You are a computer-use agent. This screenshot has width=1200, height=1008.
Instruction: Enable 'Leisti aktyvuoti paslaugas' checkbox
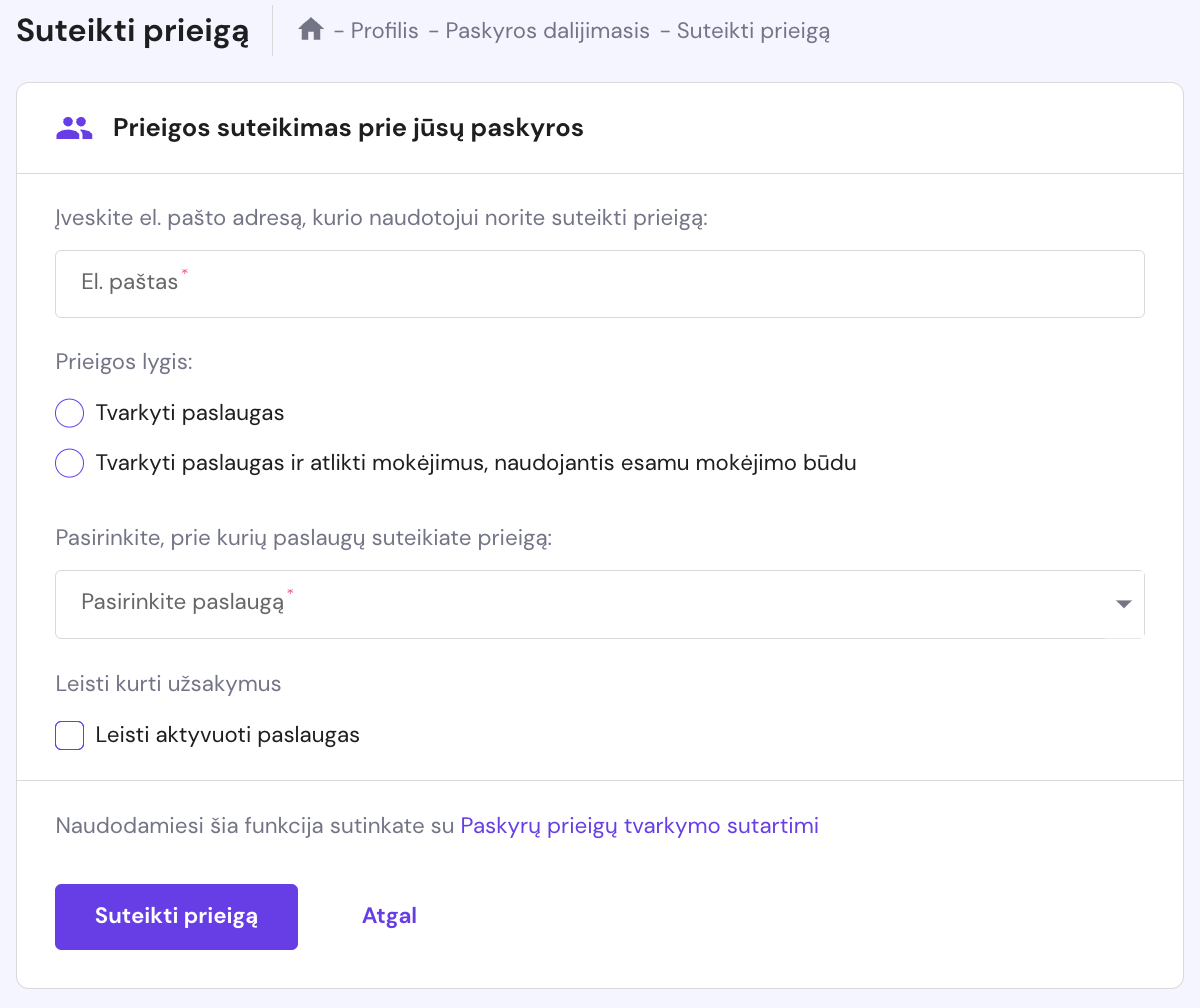pos(69,735)
